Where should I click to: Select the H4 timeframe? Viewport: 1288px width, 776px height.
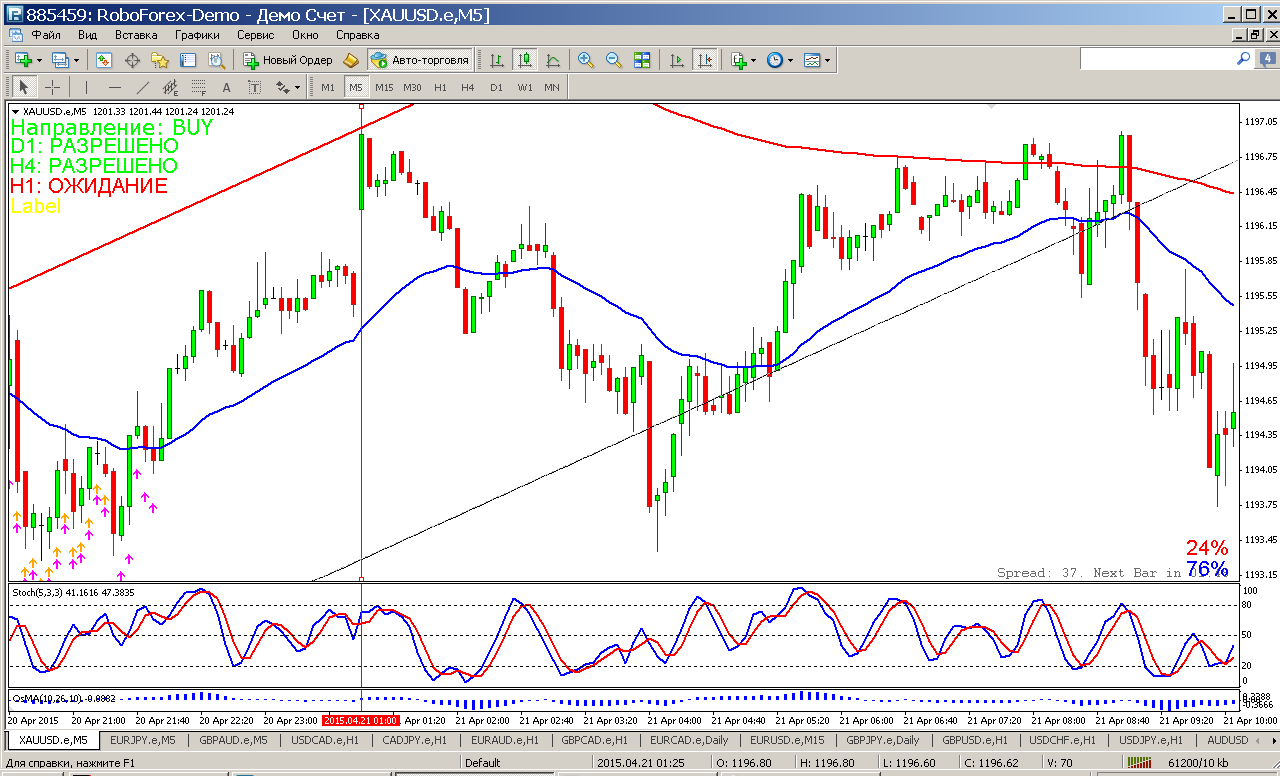(468, 87)
